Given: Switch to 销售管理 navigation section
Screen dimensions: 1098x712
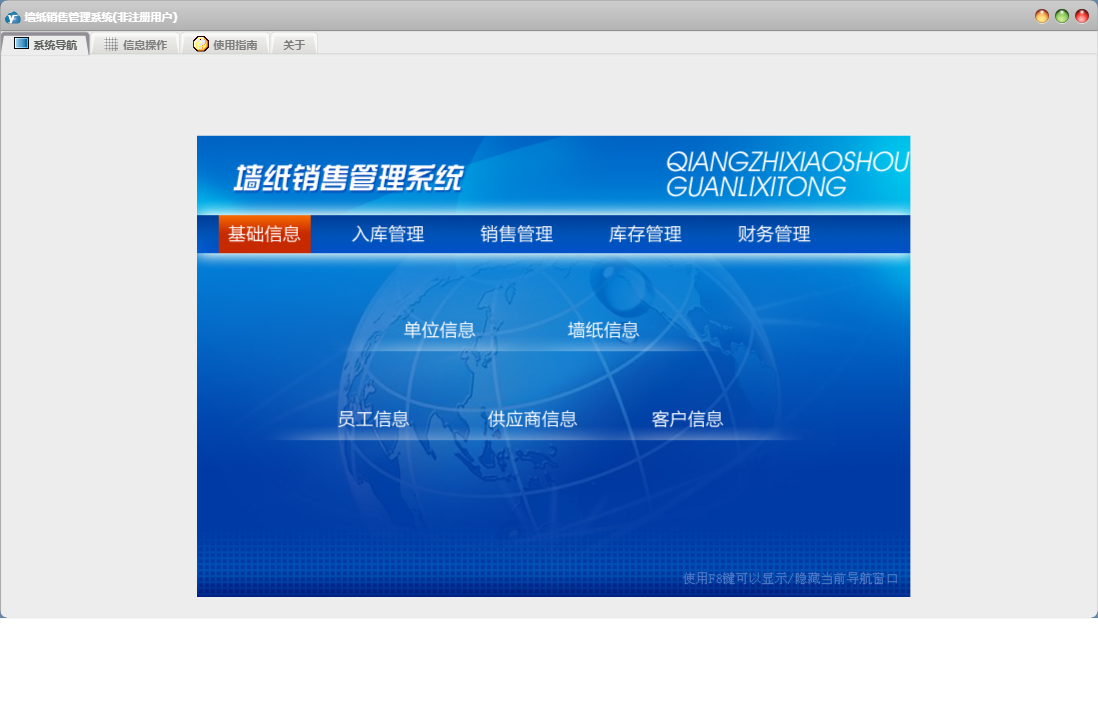Looking at the screenshot, I should click(x=517, y=234).
